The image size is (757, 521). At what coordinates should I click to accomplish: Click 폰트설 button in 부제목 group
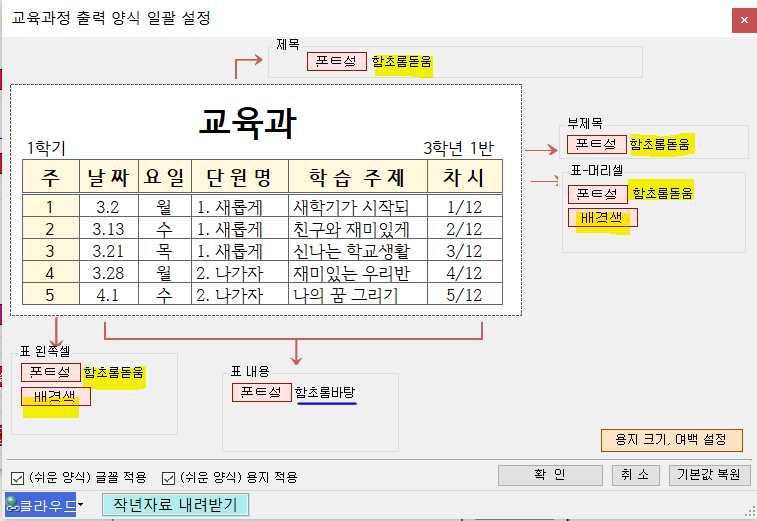click(597, 144)
